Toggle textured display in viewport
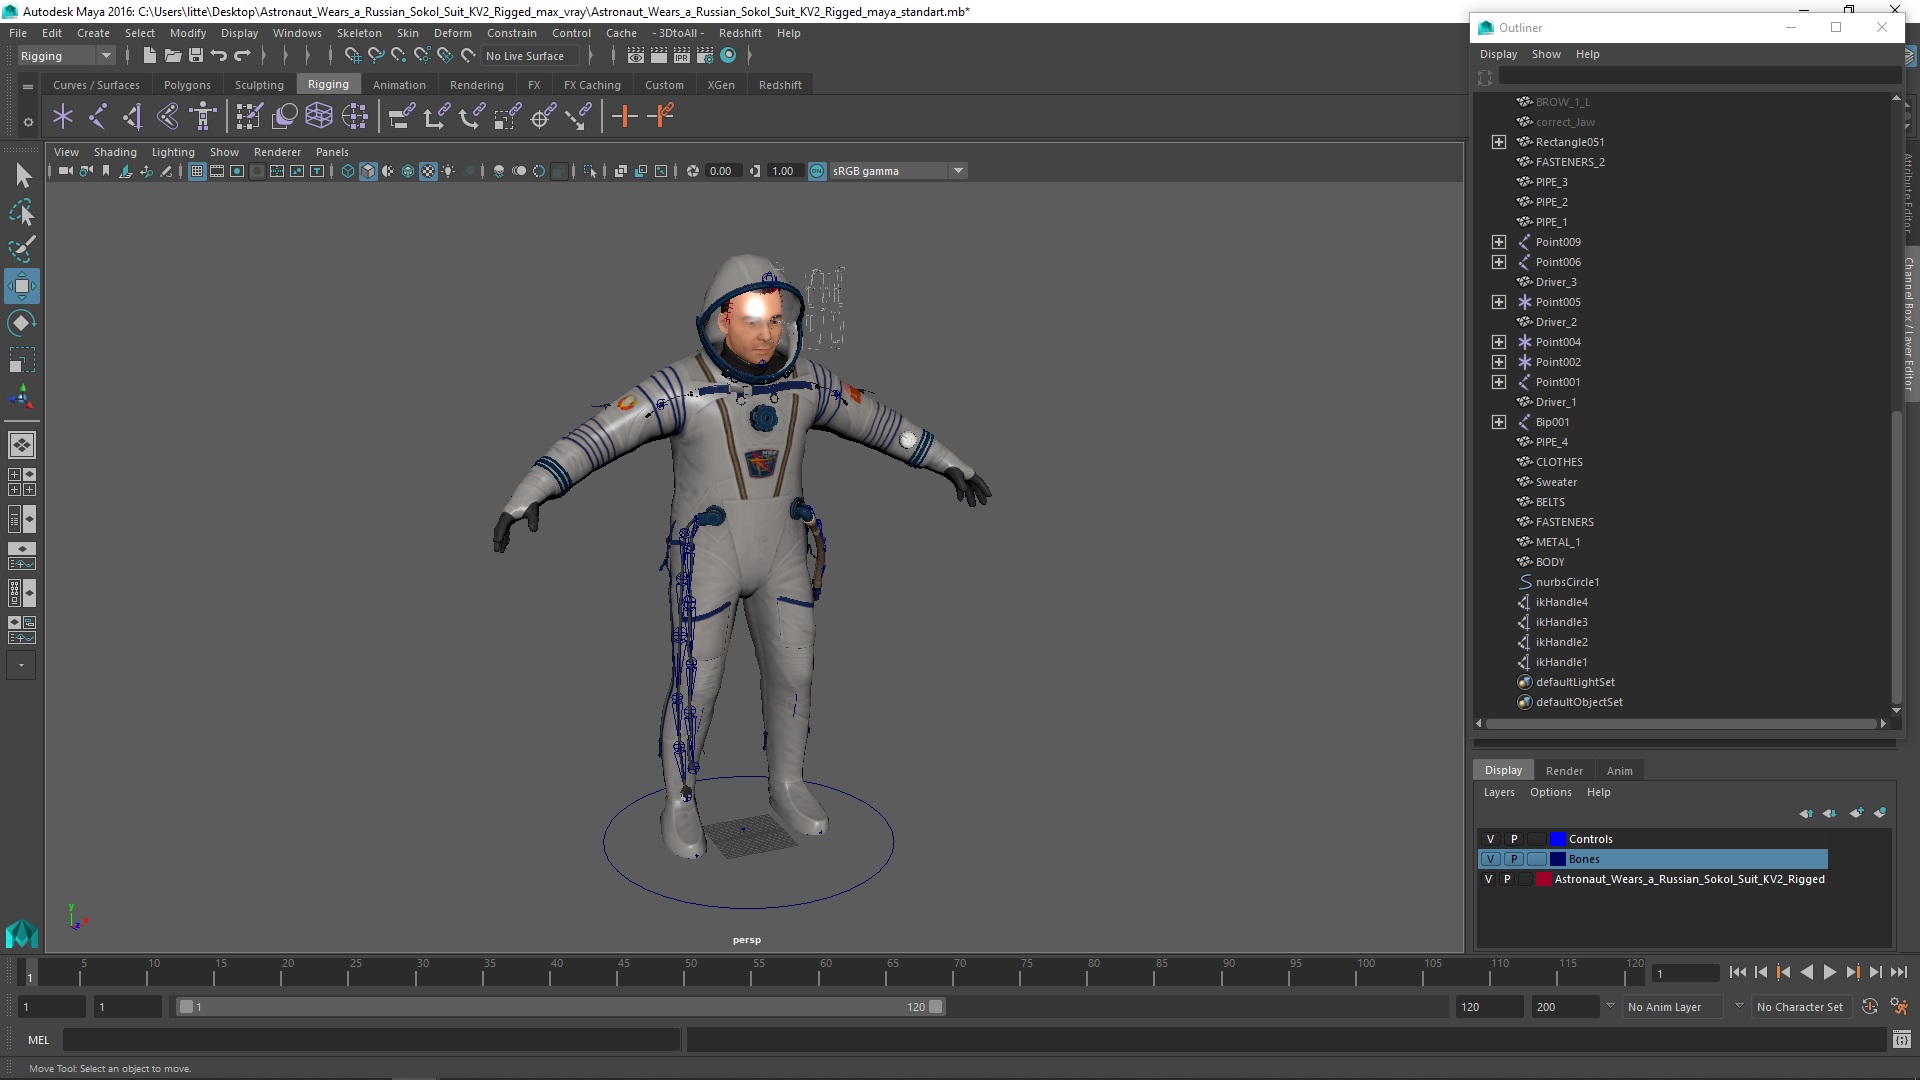The height and width of the screenshot is (1080, 1920). (x=428, y=171)
